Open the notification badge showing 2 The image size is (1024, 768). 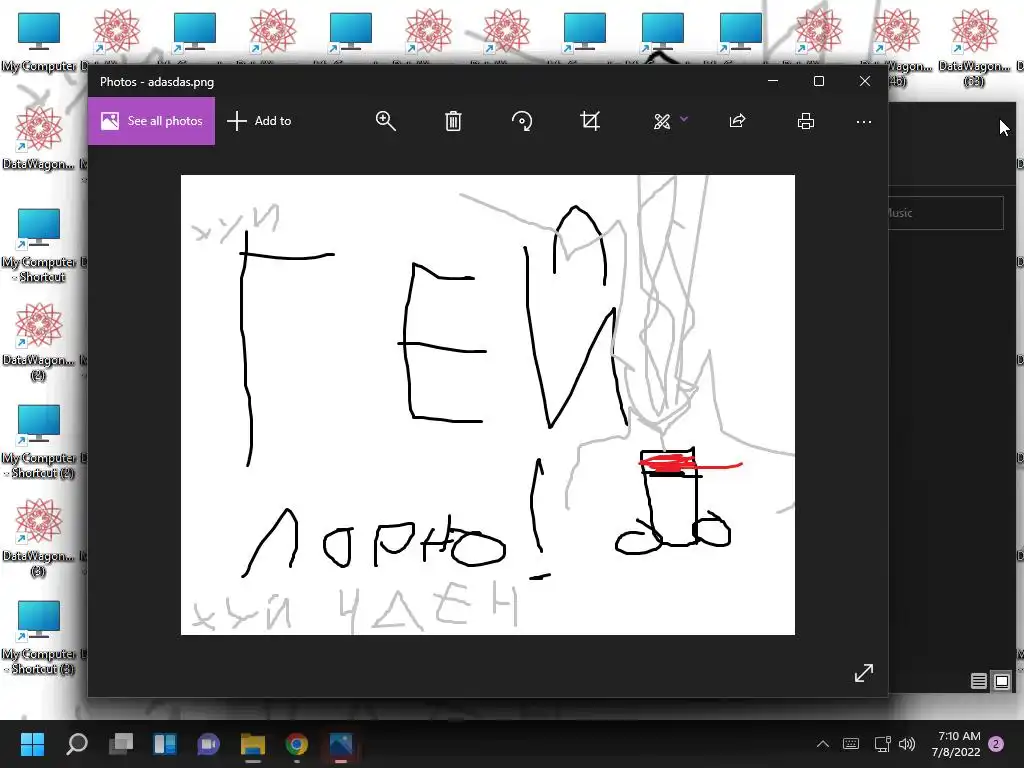(x=996, y=744)
